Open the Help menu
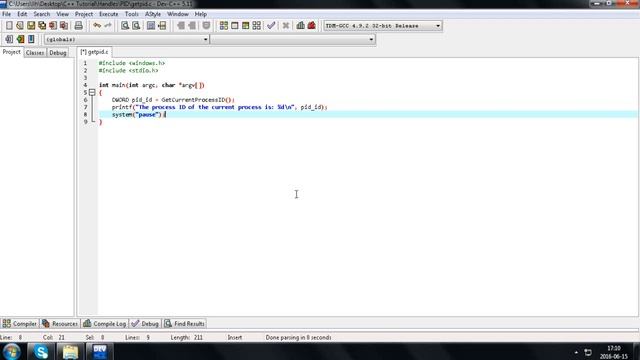 click(200, 14)
